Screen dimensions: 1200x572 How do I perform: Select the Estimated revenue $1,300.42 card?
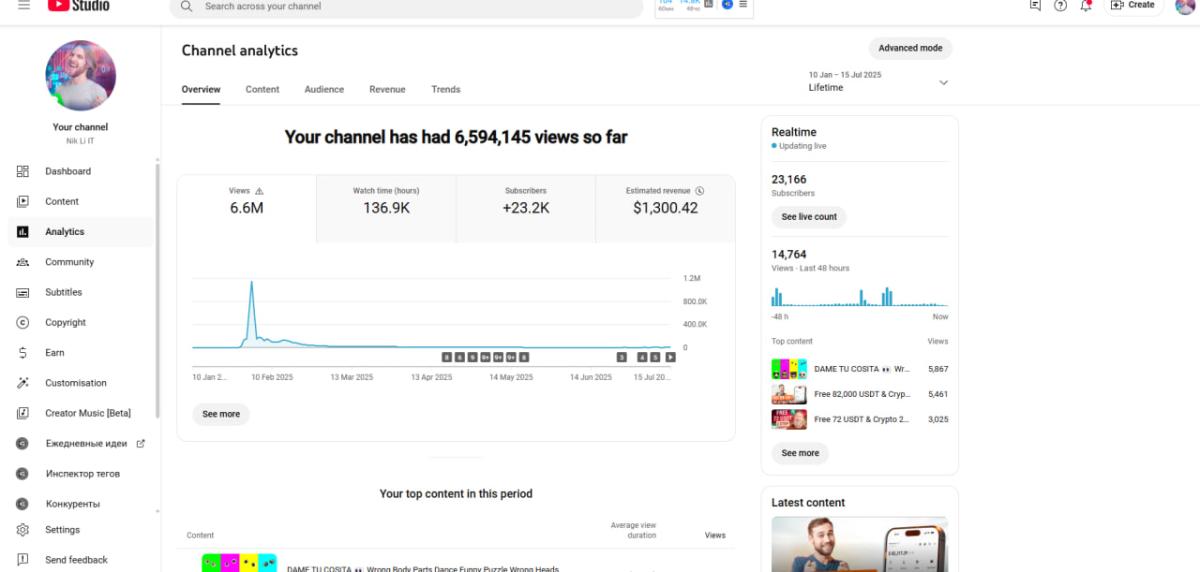tap(665, 208)
